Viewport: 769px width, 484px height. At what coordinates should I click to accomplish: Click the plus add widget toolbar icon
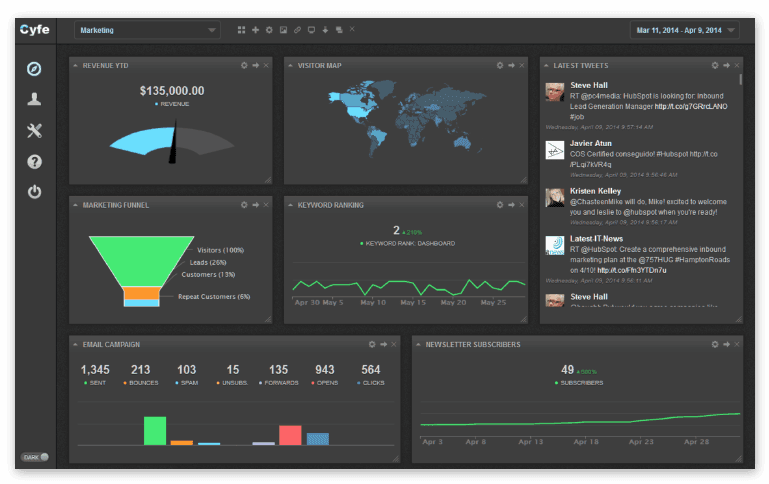point(255,30)
